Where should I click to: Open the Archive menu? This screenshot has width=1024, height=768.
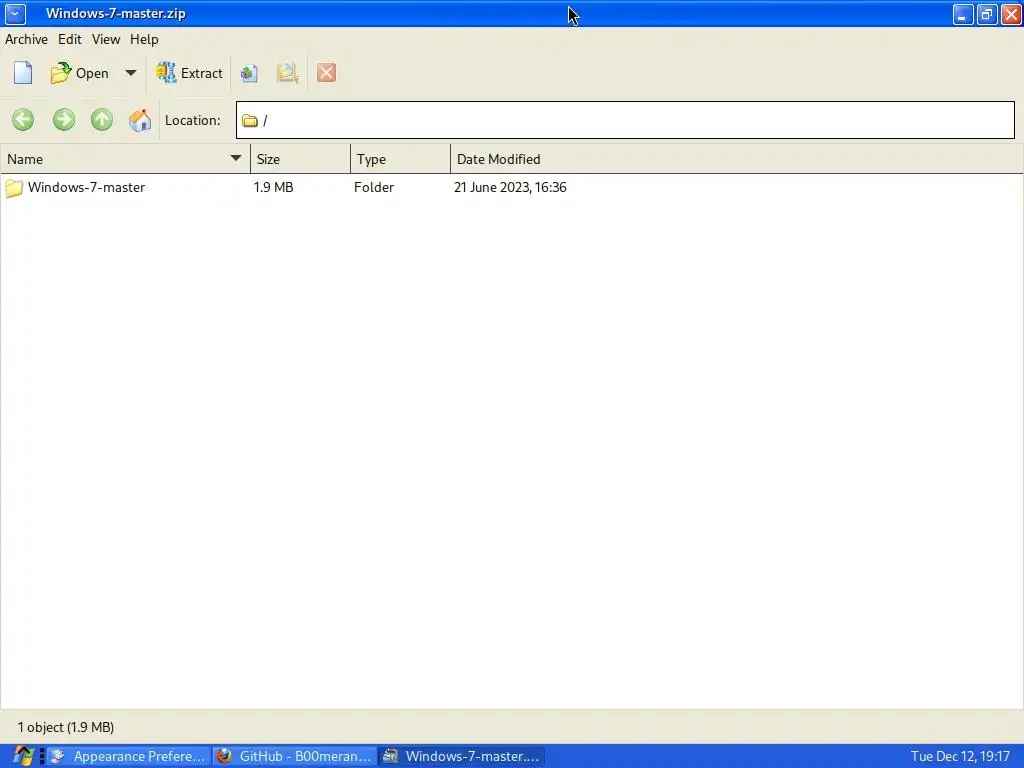(x=26, y=39)
